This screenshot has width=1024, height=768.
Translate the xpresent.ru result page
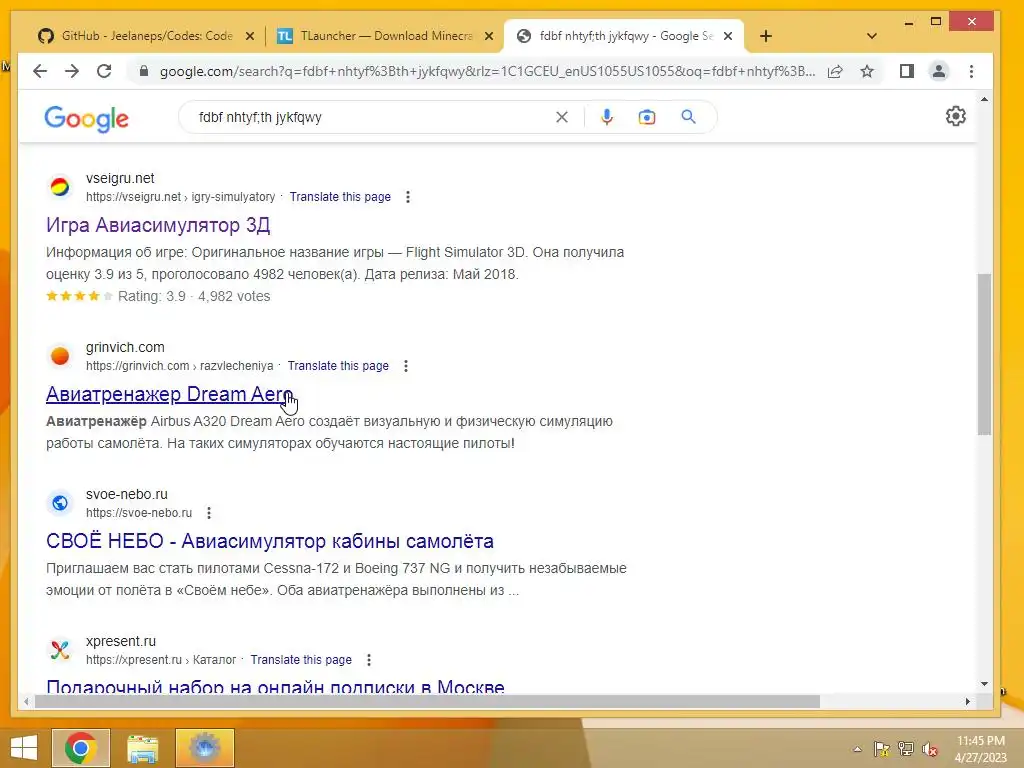301,660
